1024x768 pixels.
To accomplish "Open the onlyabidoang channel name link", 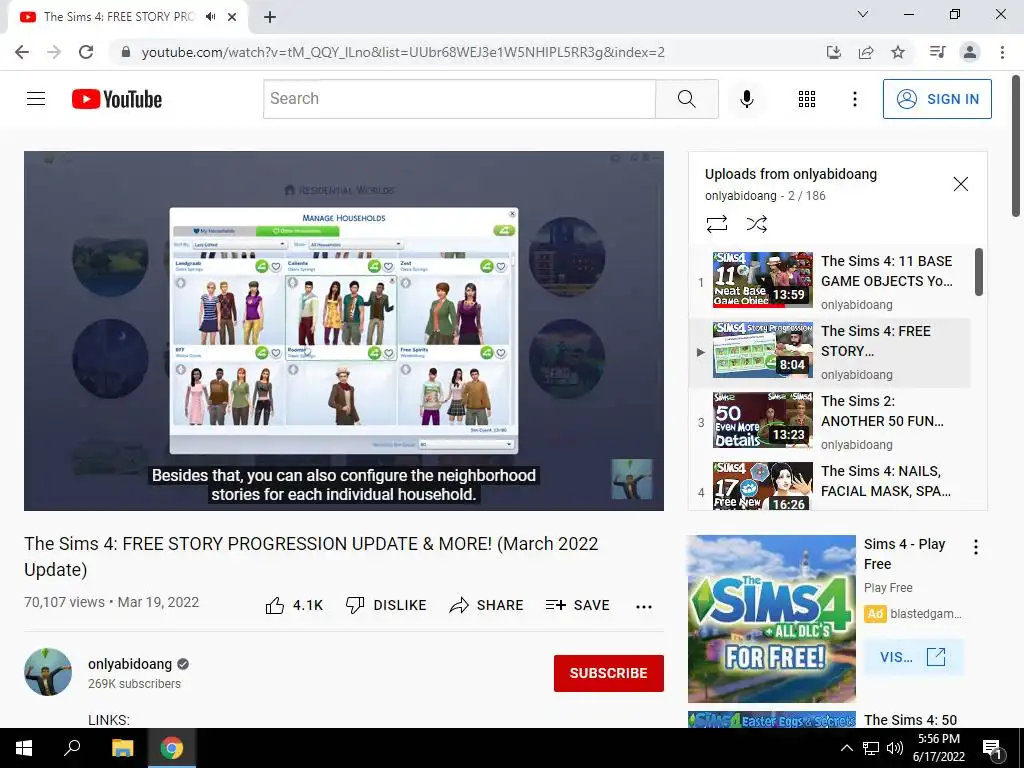I will point(130,664).
